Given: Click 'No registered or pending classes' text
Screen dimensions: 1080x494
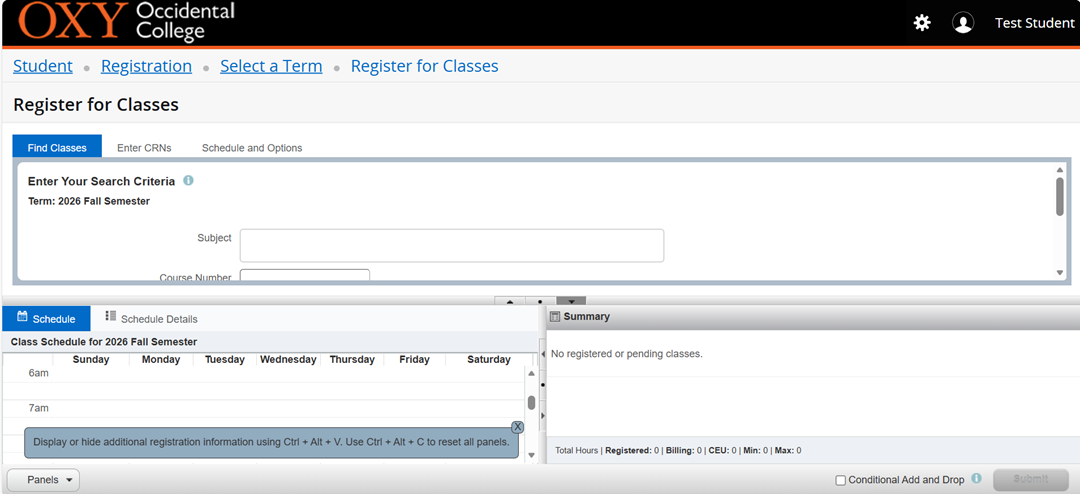Looking at the screenshot, I should pos(627,353).
